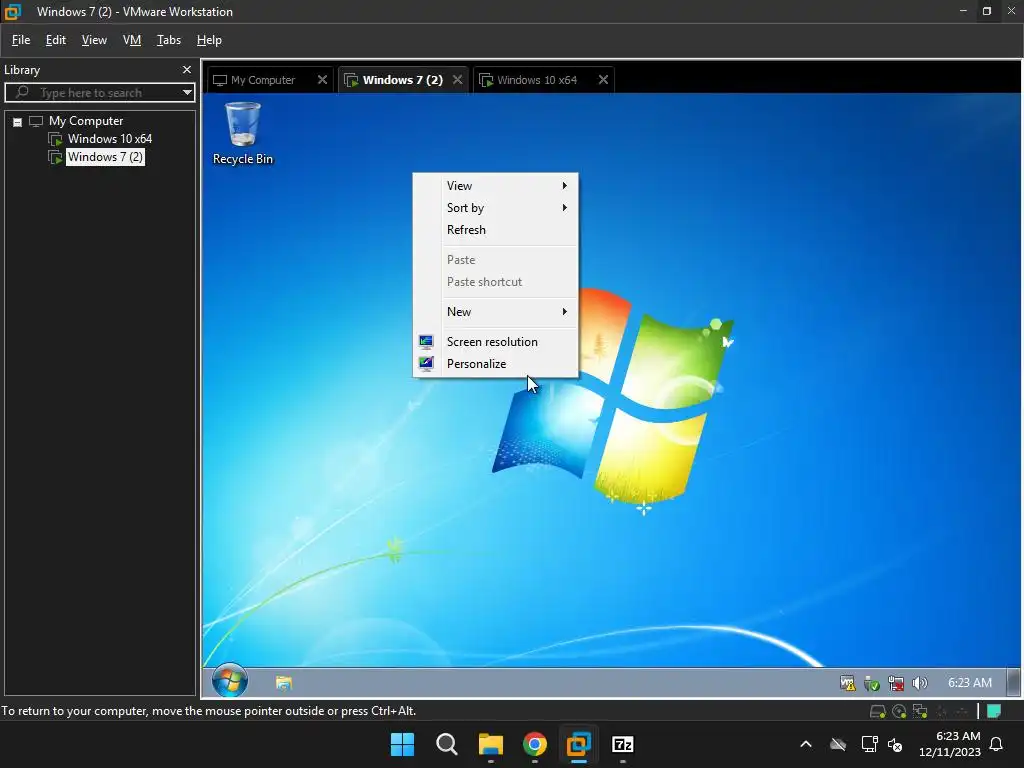Open the Tabs menu
The width and height of the screenshot is (1024, 768).
(x=168, y=40)
